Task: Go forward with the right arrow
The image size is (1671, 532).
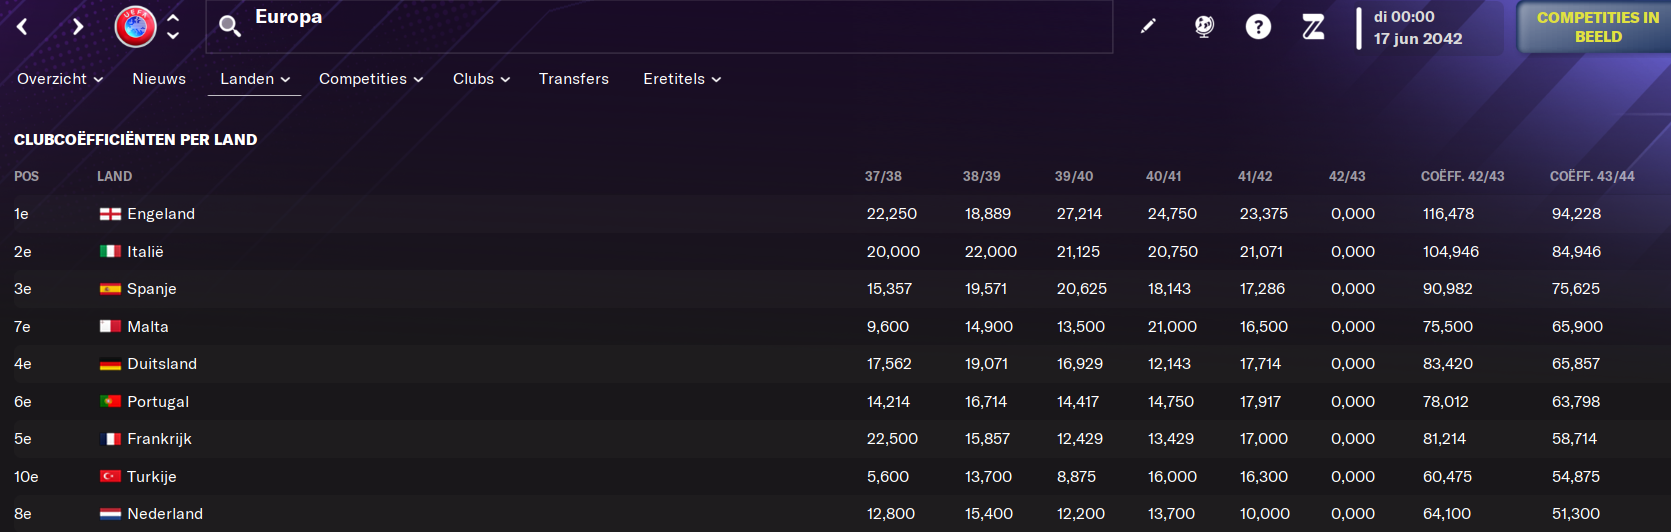Action: [78, 27]
